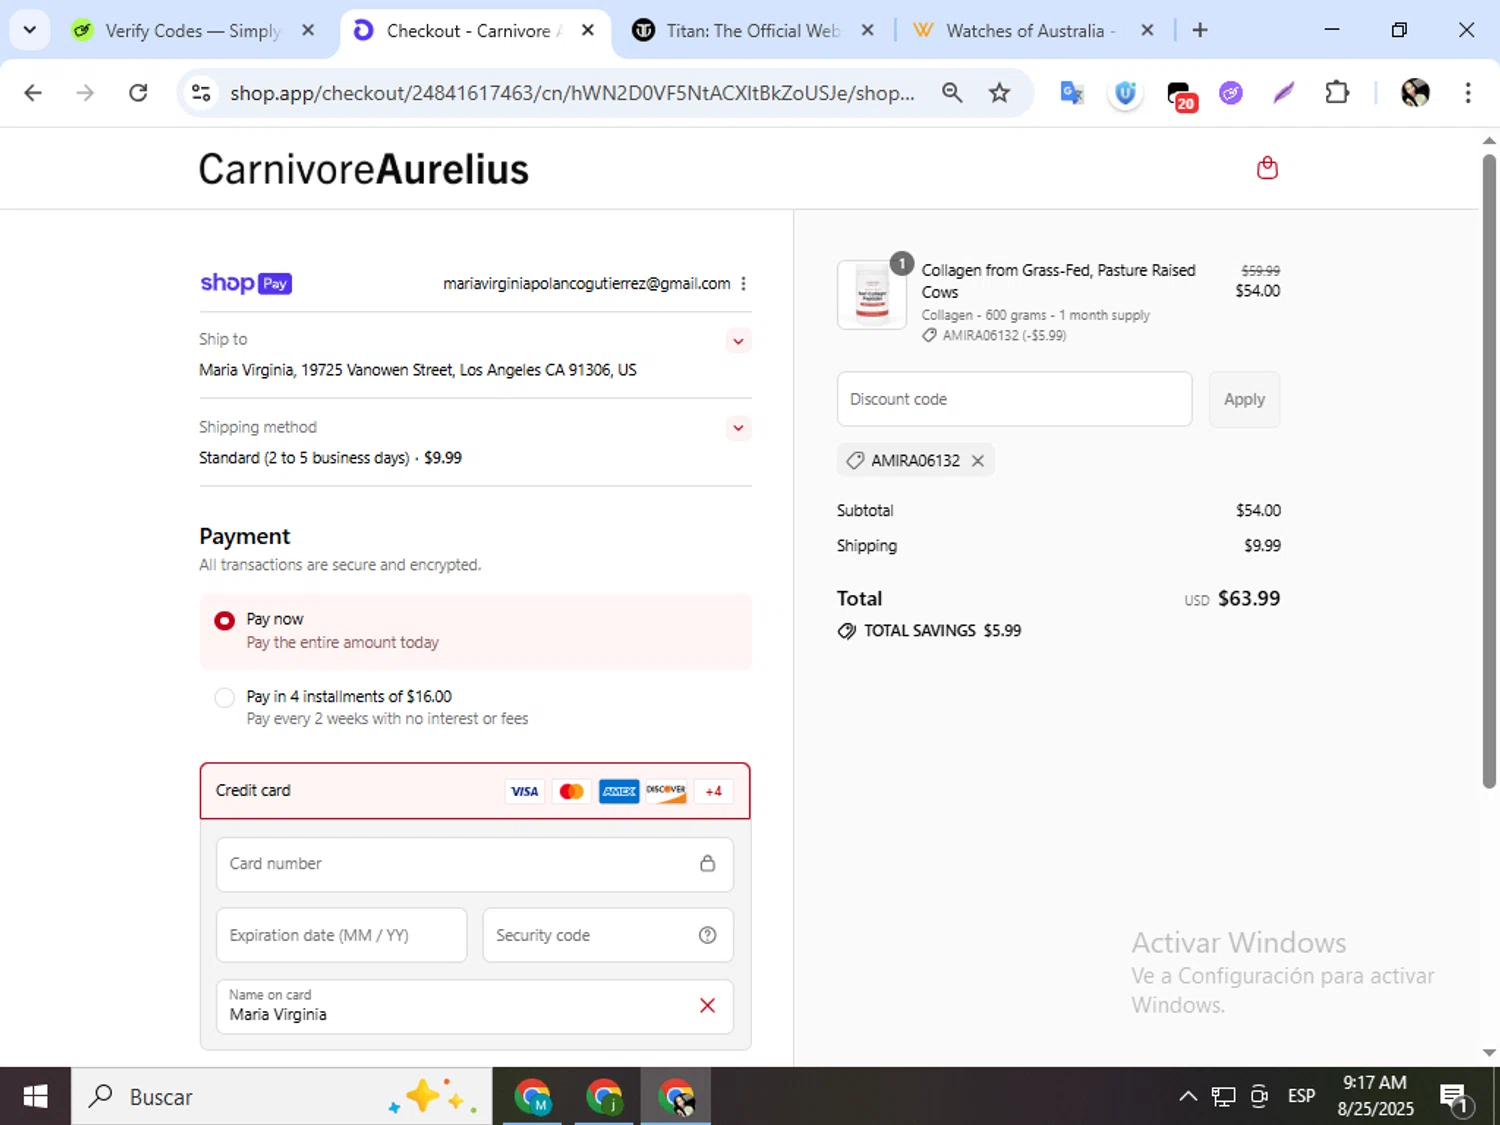Click the lock icon in Card number field
1500x1125 pixels.
pyautogui.click(x=707, y=863)
